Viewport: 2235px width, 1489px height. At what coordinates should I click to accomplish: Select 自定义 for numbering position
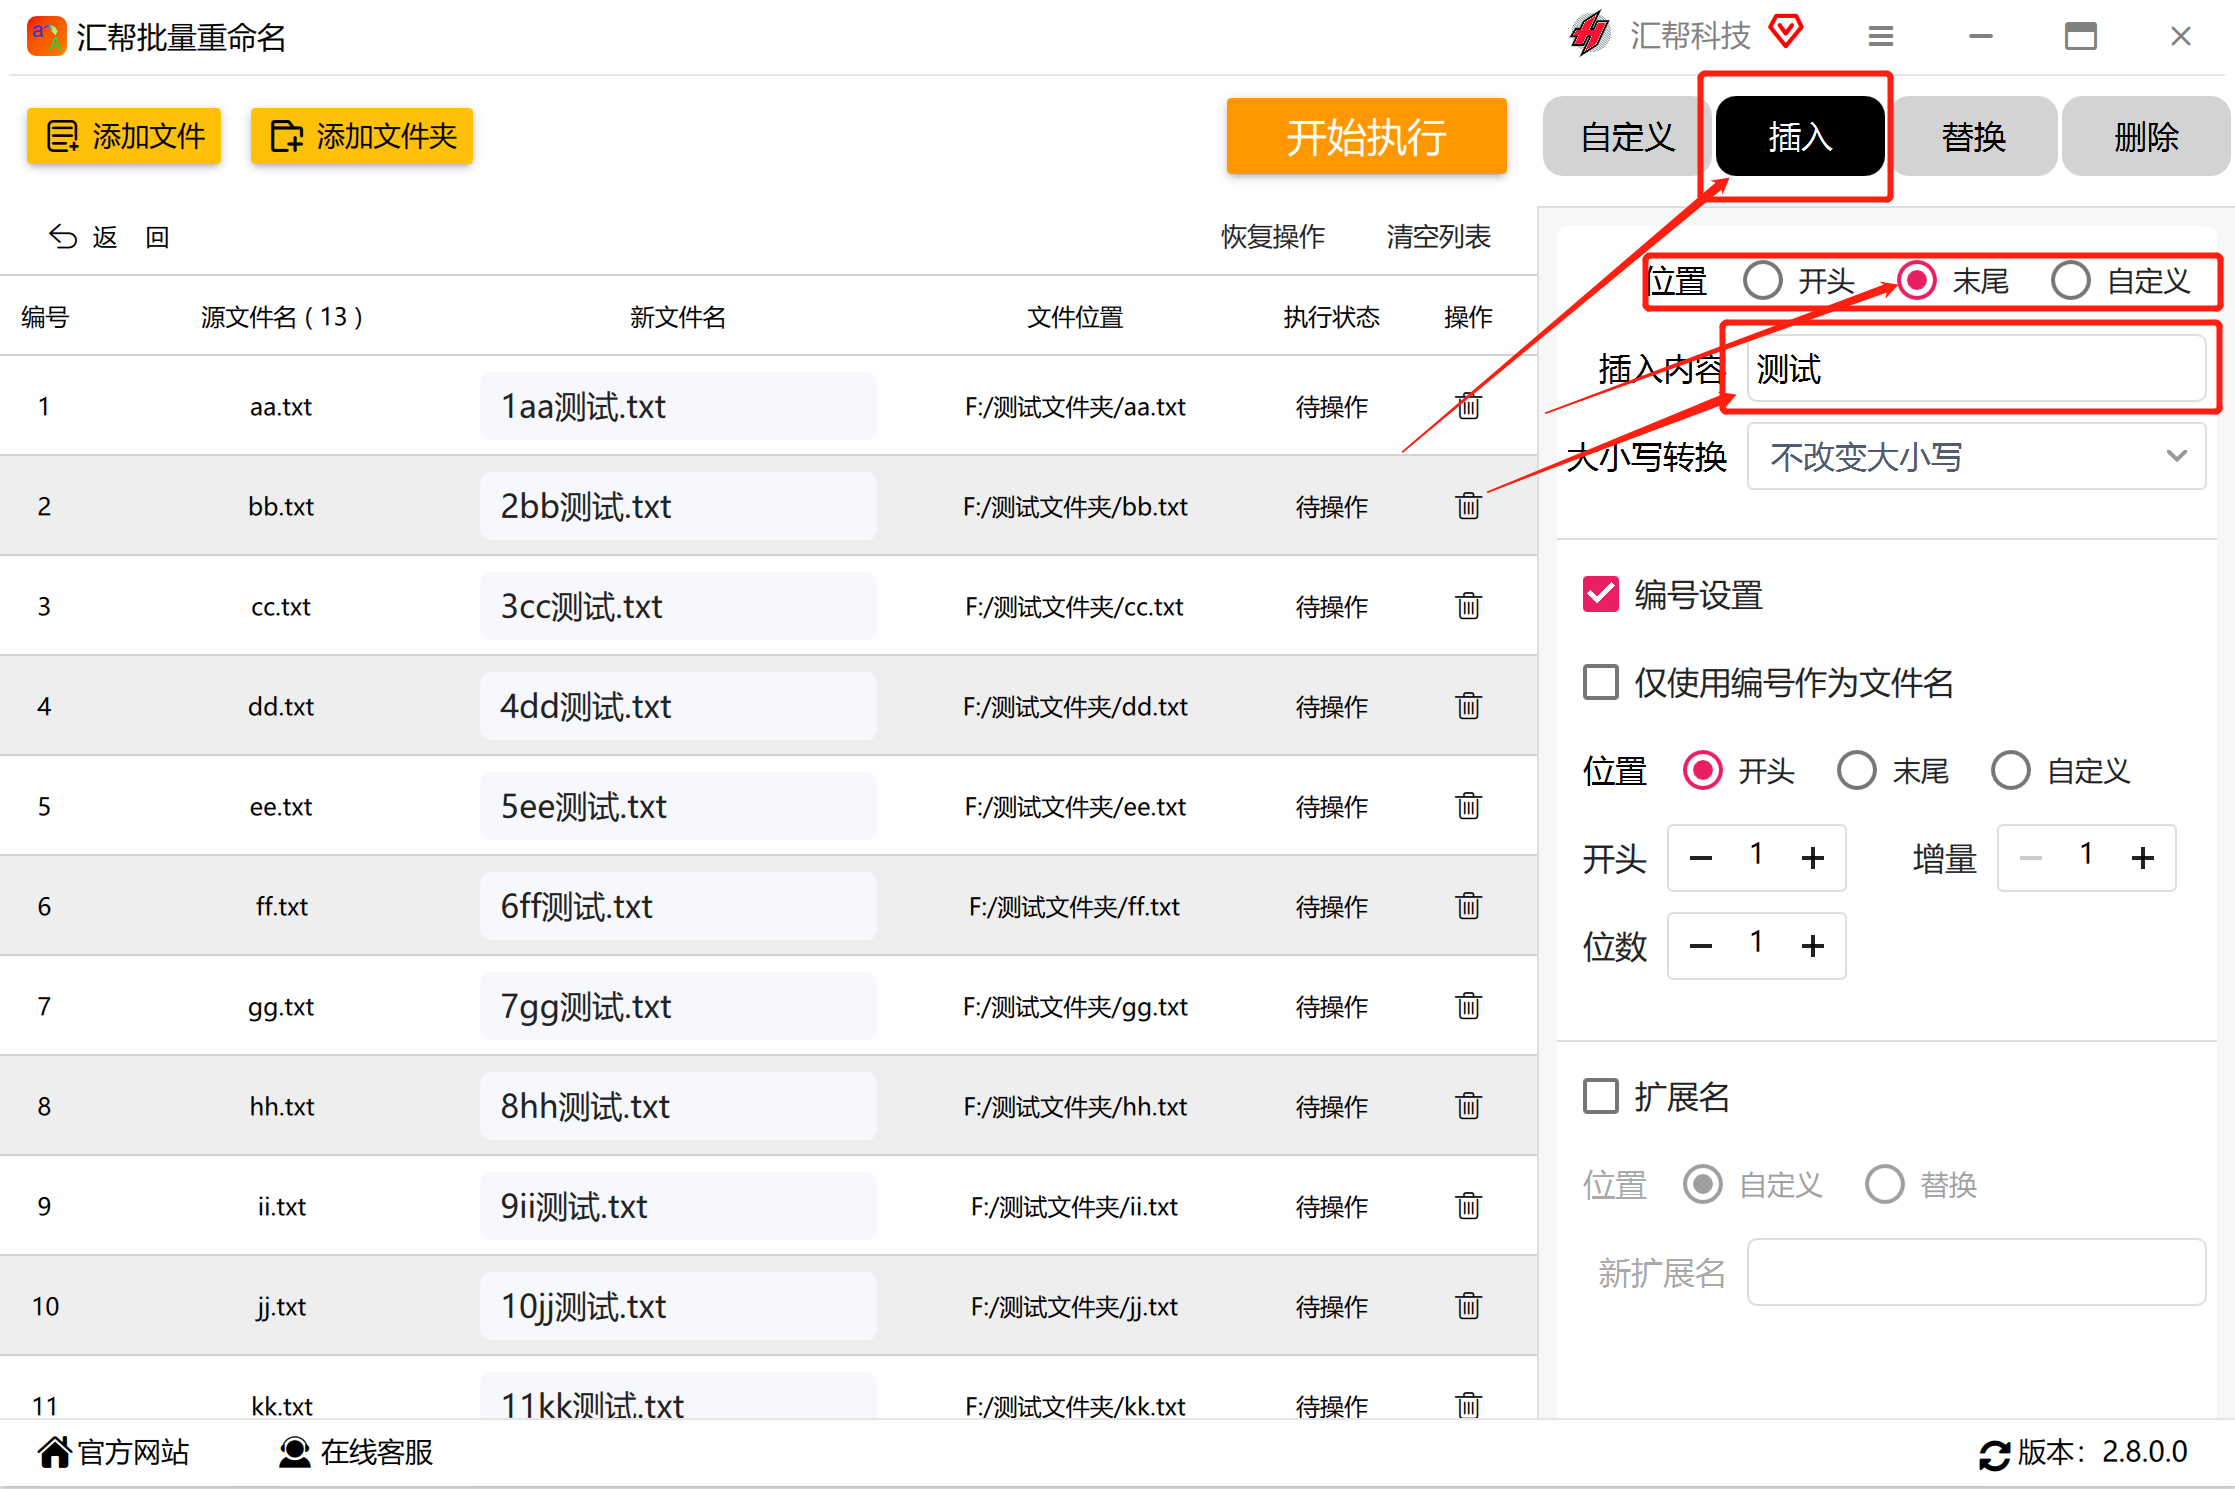click(2011, 770)
